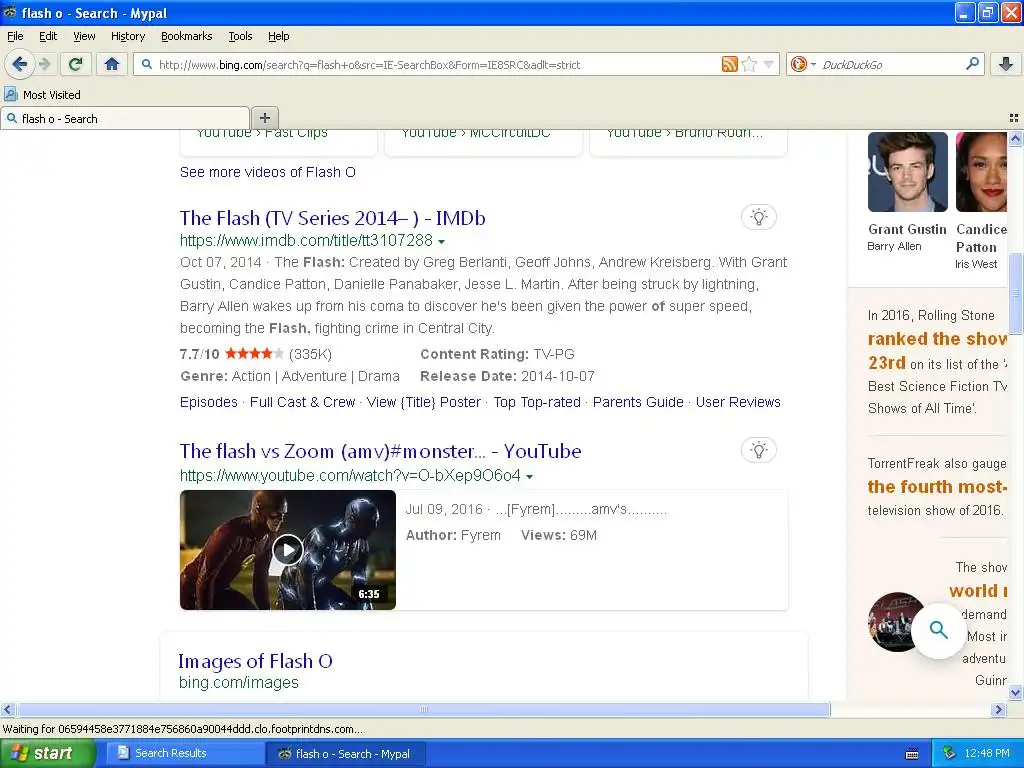
Task: Go back with the Back arrow button
Action: click(20, 64)
